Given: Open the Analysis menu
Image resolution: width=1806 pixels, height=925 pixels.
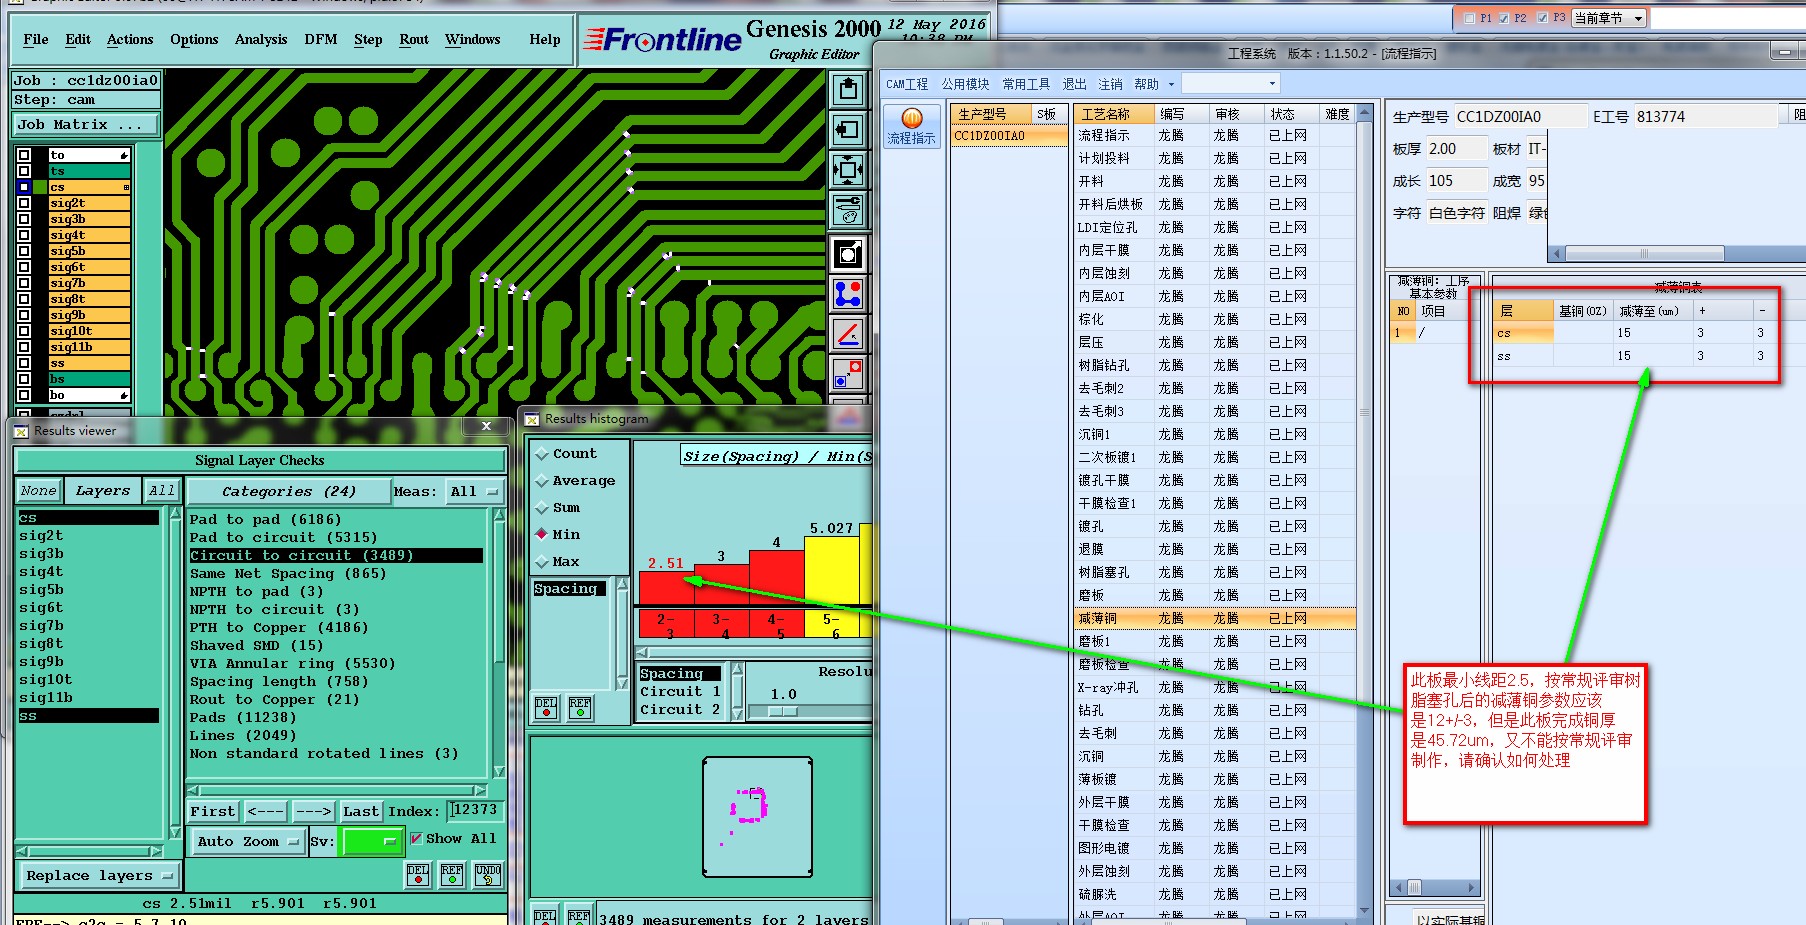Looking at the screenshot, I should pyautogui.click(x=261, y=40).
